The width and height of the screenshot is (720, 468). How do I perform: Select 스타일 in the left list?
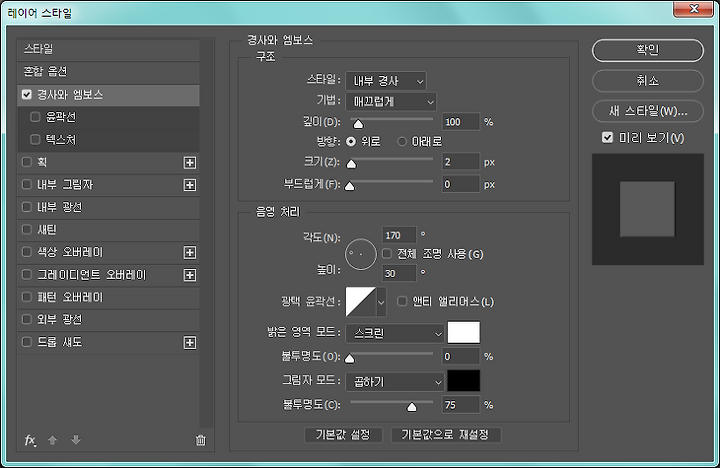108,50
